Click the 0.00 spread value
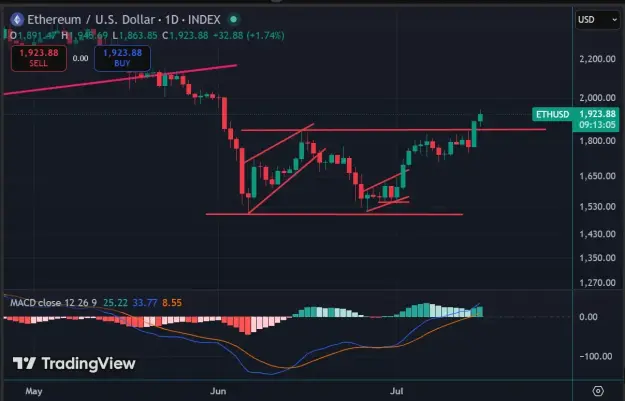This screenshot has width=625, height=401. coord(81,58)
